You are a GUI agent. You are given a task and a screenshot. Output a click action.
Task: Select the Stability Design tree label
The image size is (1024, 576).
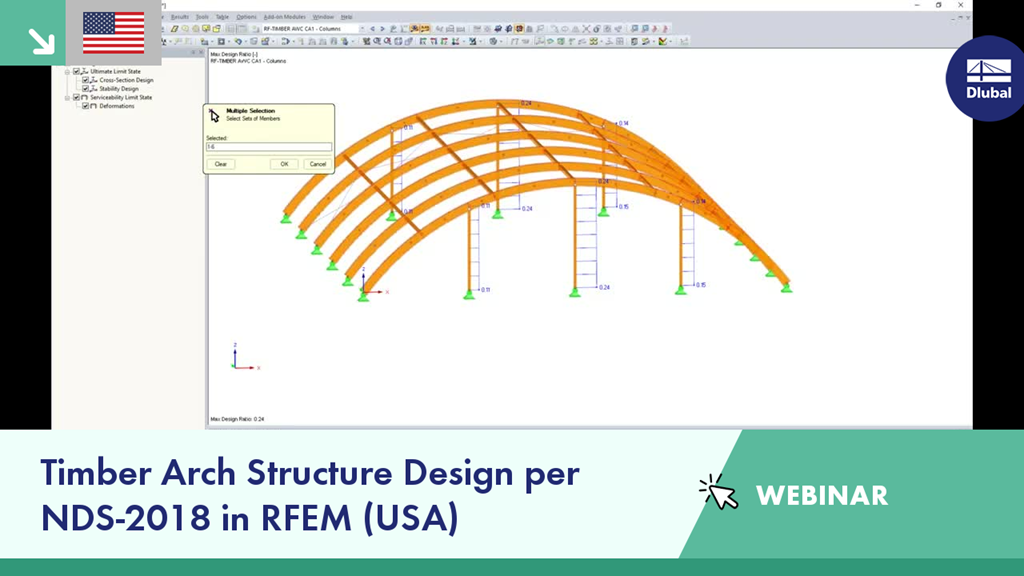[x=119, y=88]
